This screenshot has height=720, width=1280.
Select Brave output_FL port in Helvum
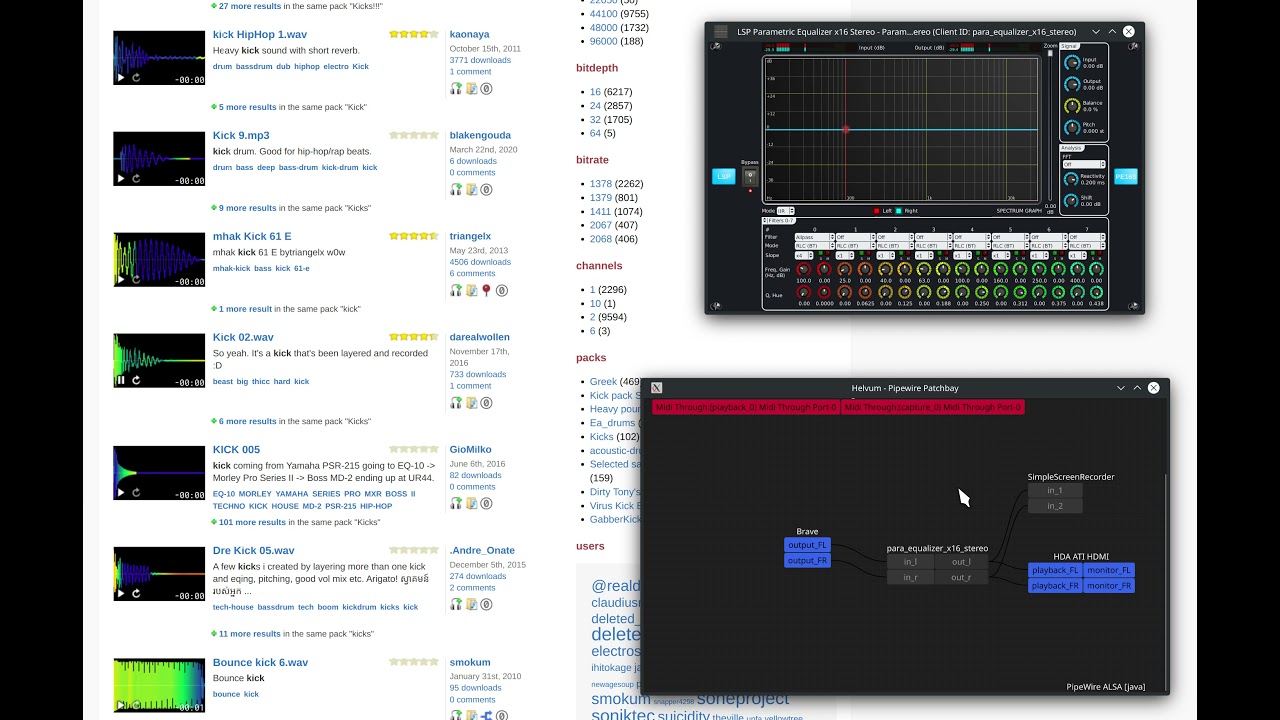(807, 545)
